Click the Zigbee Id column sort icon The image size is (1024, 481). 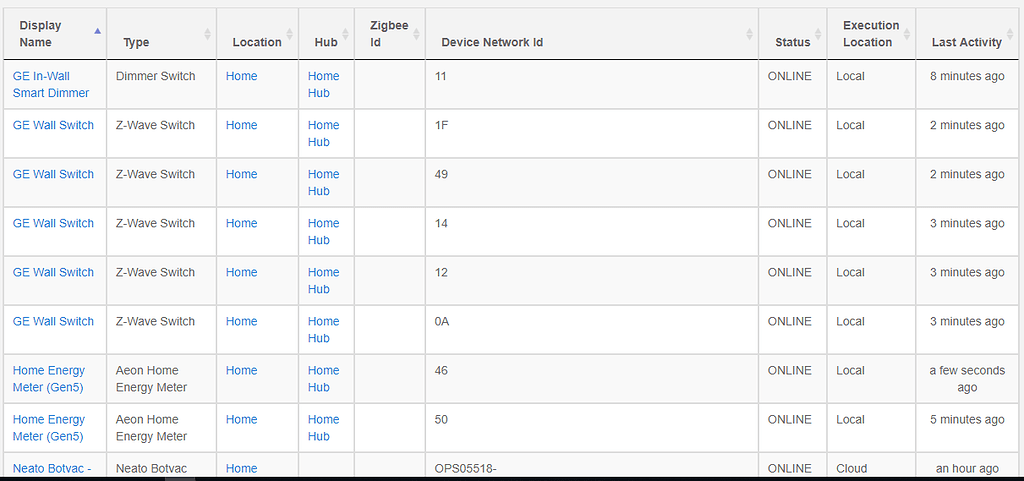(416, 34)
